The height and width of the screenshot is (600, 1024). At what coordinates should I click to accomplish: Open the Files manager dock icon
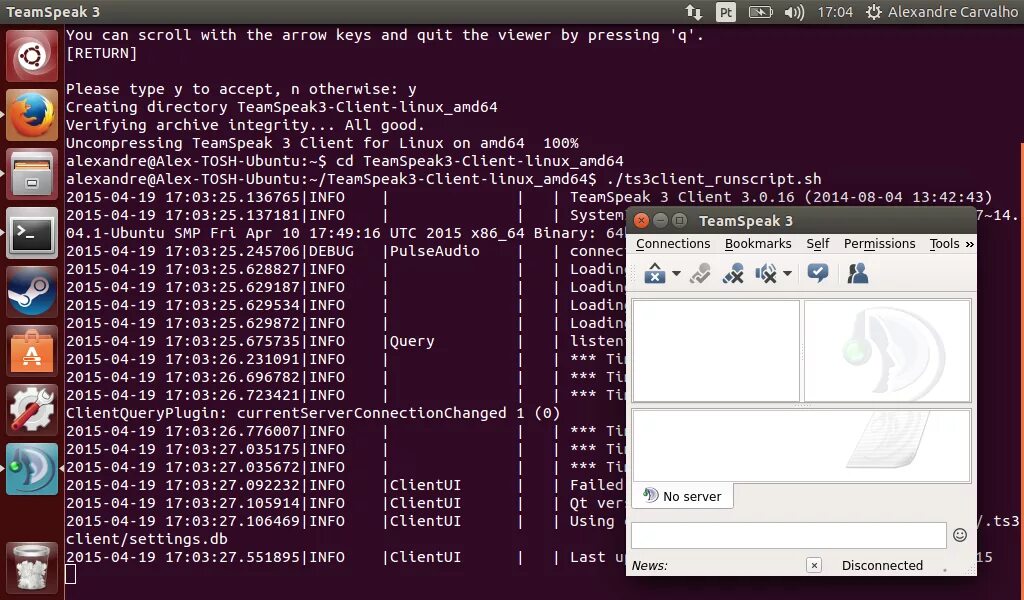pos(32,174)
